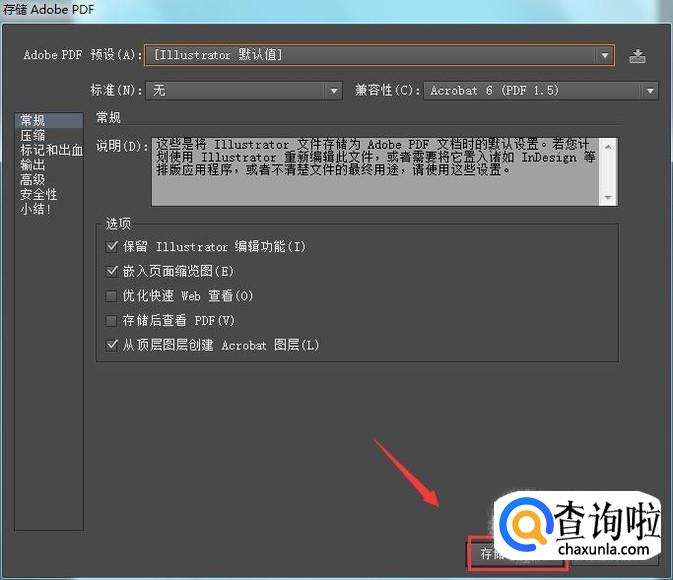Toggle 嵌入页面缩览图 checkbox

click(111, 271)
